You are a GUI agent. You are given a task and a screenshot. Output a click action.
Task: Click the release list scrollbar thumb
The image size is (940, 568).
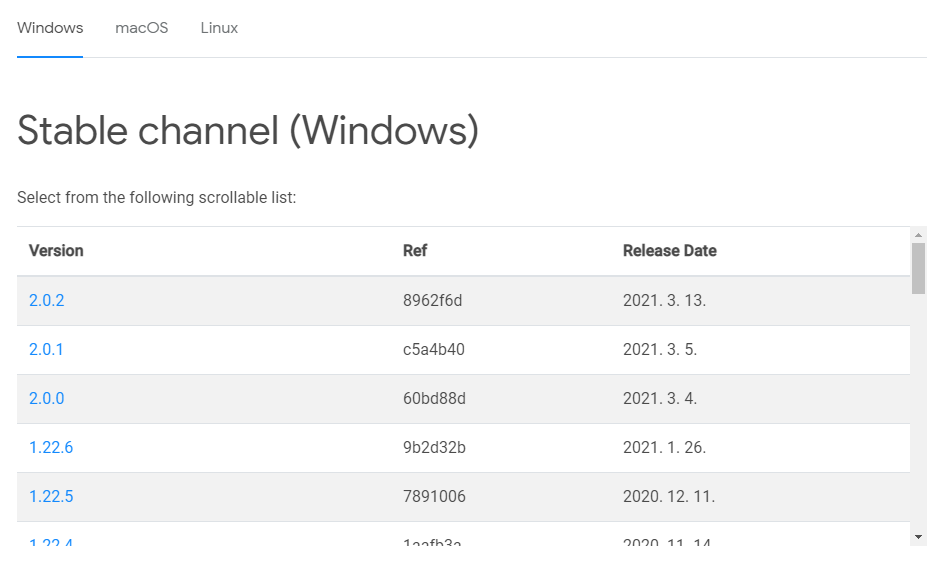coord(918,268)
